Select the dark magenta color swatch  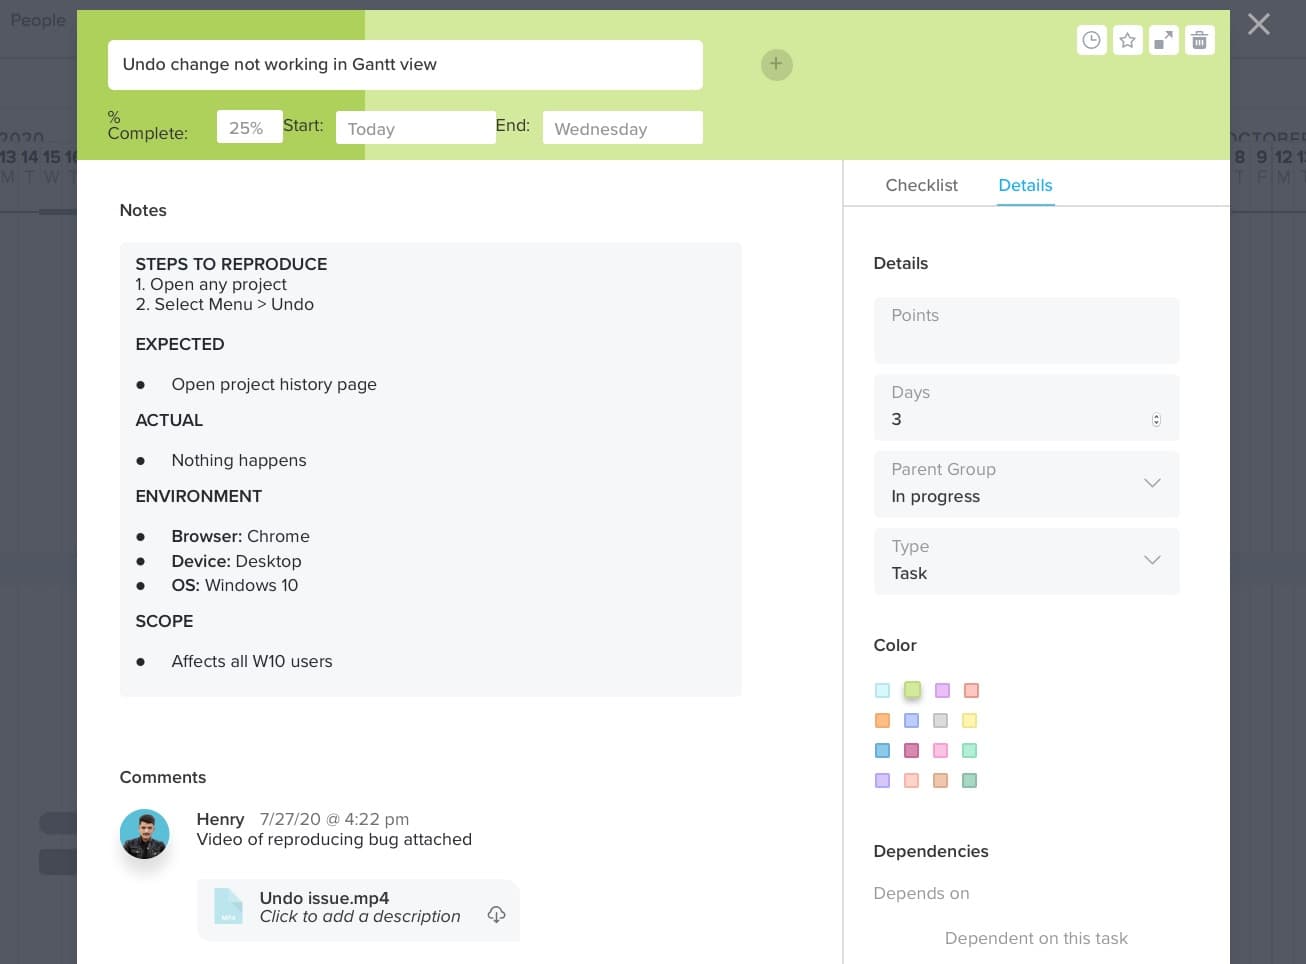tap(911, 750)
